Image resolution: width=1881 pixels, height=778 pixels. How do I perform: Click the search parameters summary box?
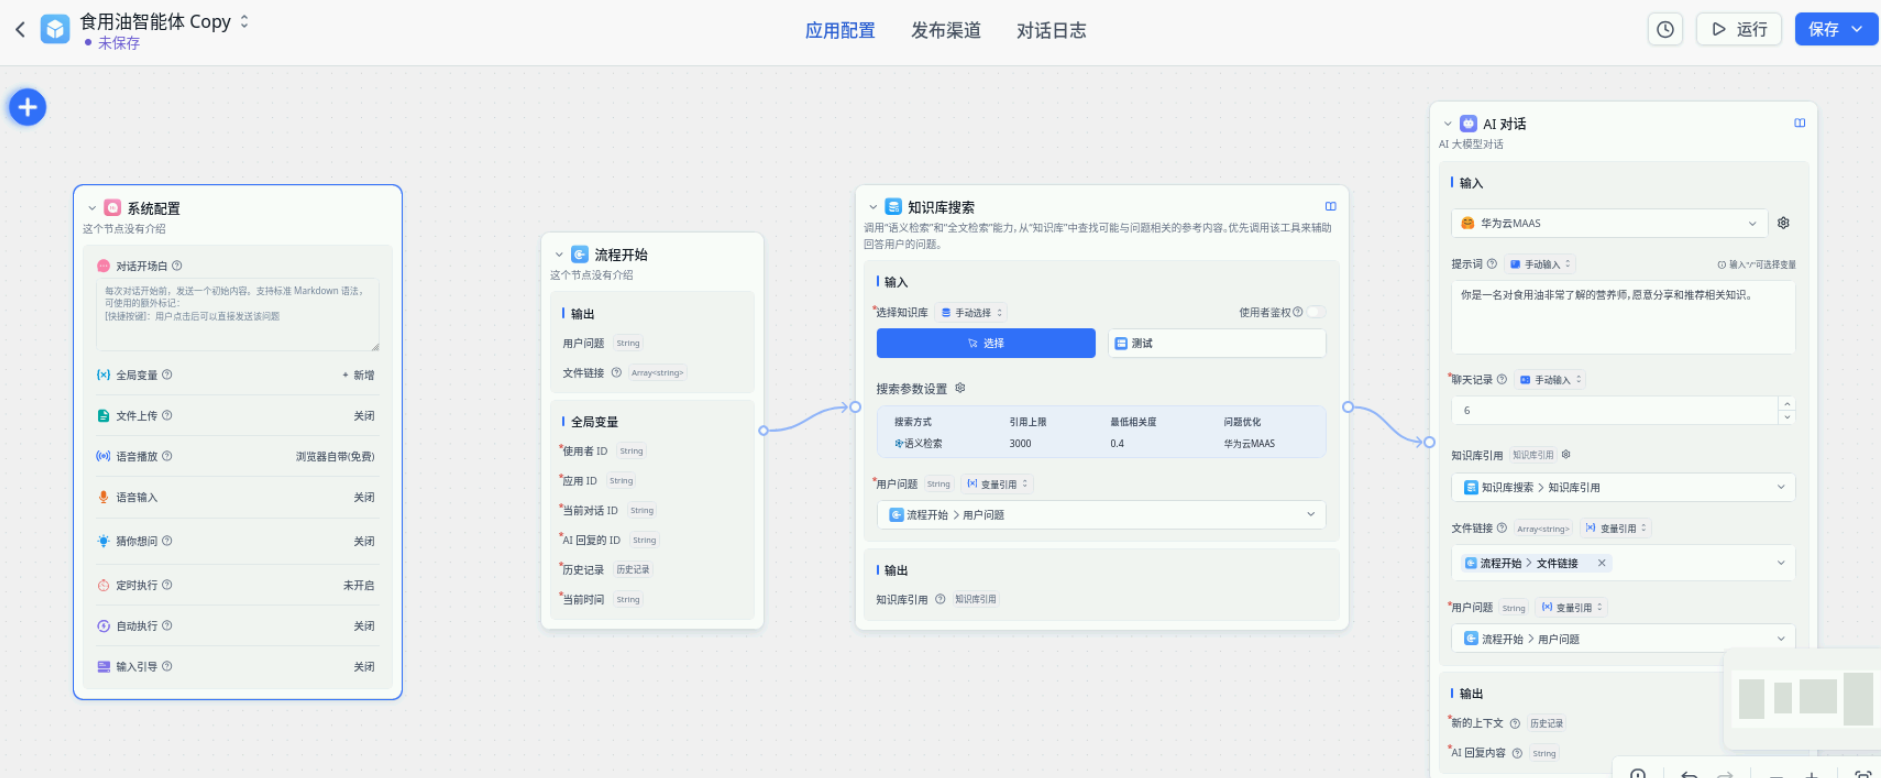[x=1101, y=431]
